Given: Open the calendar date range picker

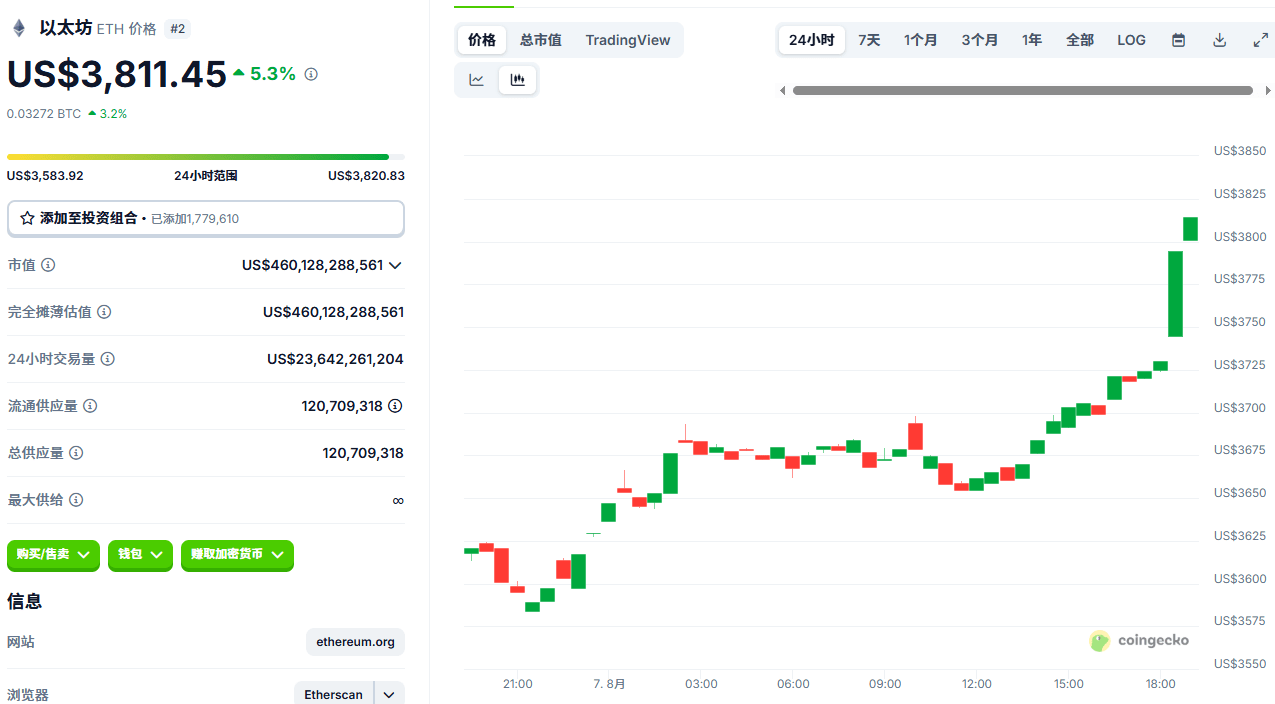Looking at the screenshot, I should click(x=1179, y=40).
